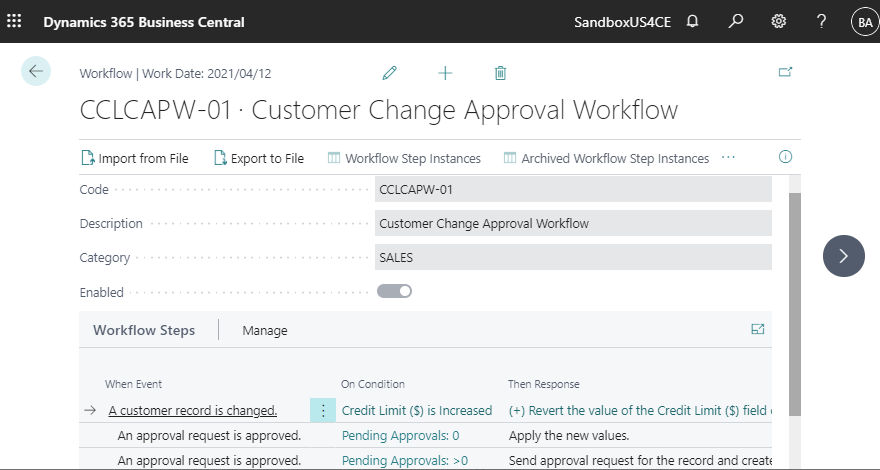The image size is (880, 470).
Task: Open response 'Revert the value of the Credit Limit'
Action: click(640, 410)
